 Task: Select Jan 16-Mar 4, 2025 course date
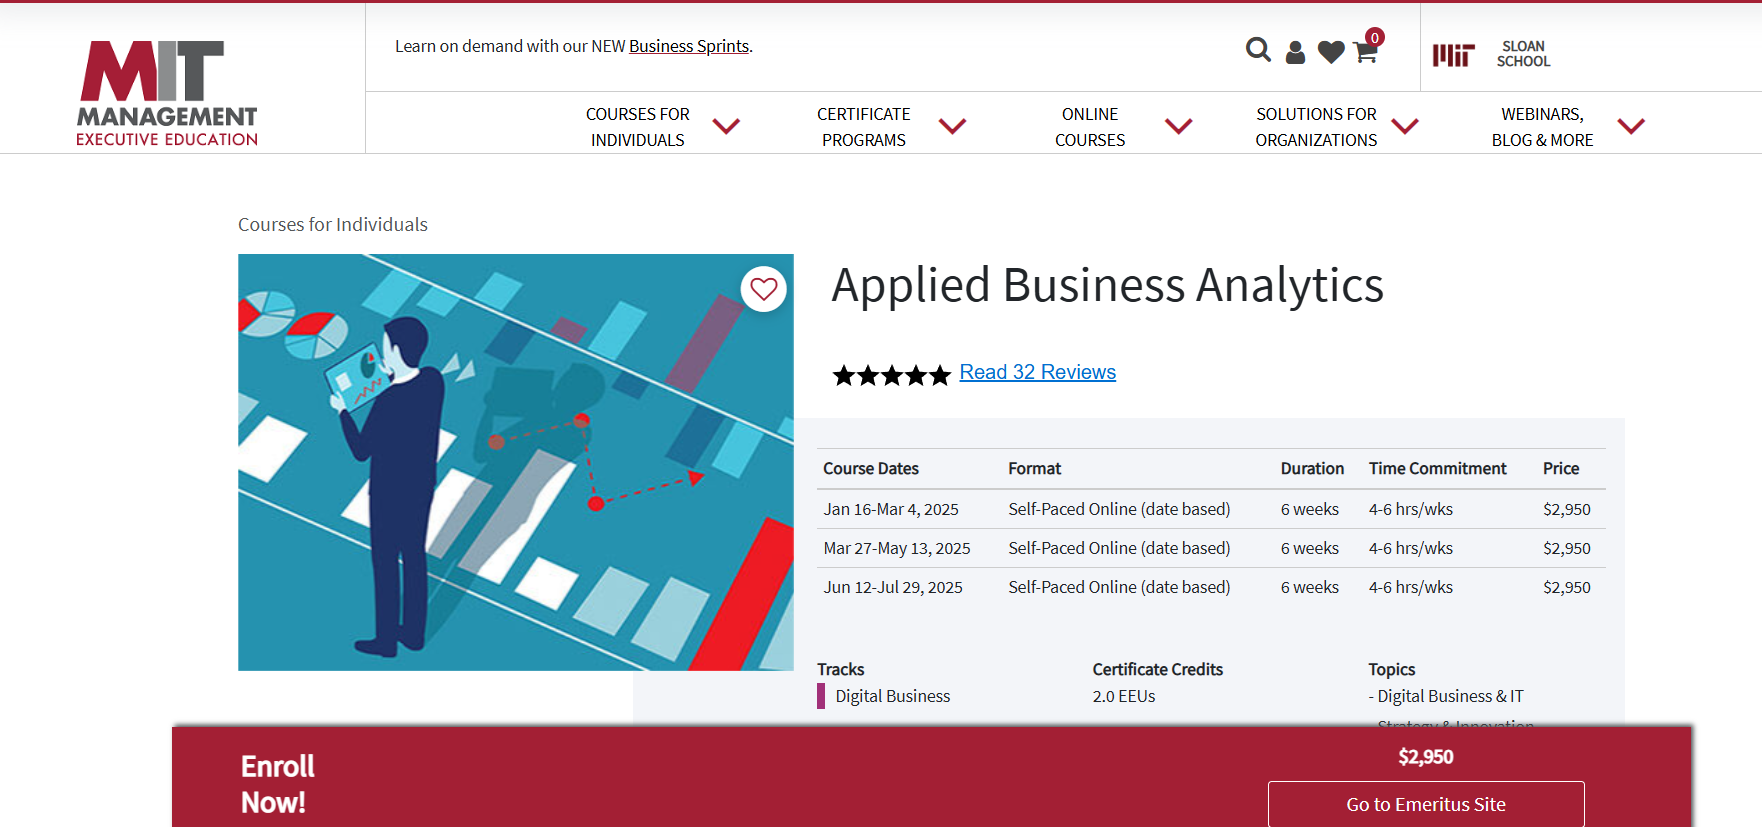pyautogui.click(x=891, y=509)
